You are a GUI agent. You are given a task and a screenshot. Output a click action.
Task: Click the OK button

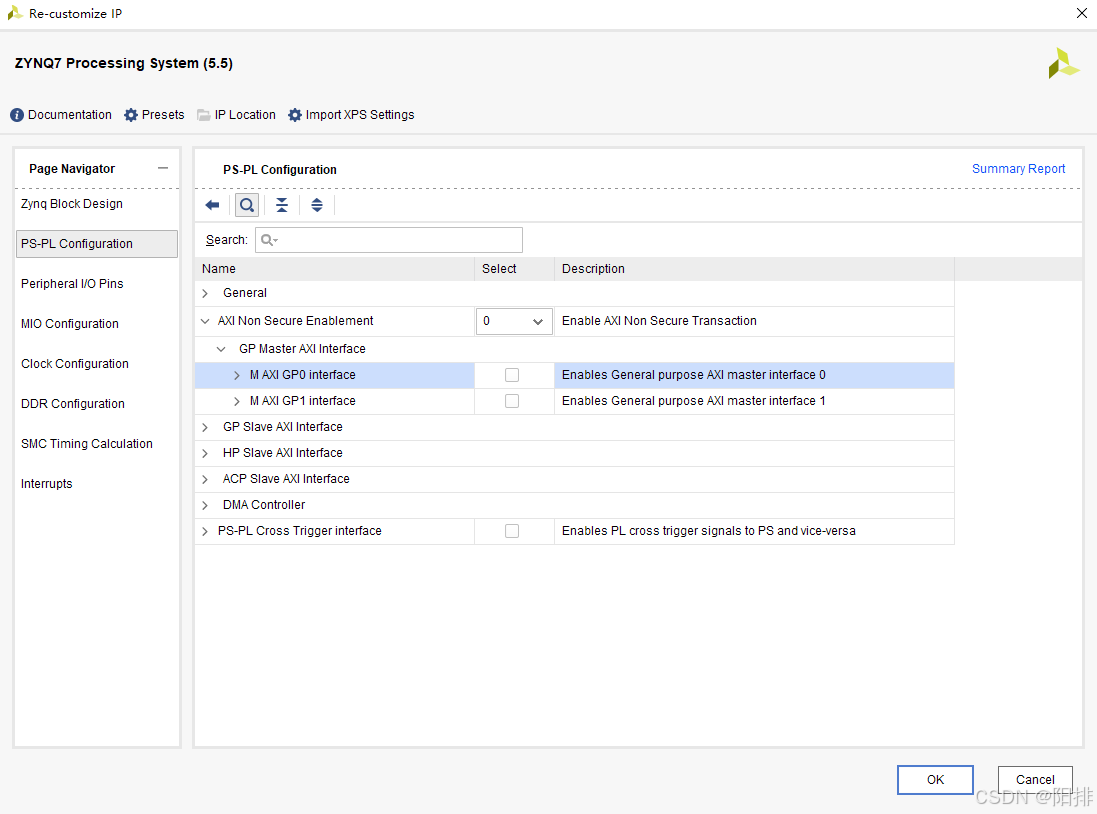[935, 780]
